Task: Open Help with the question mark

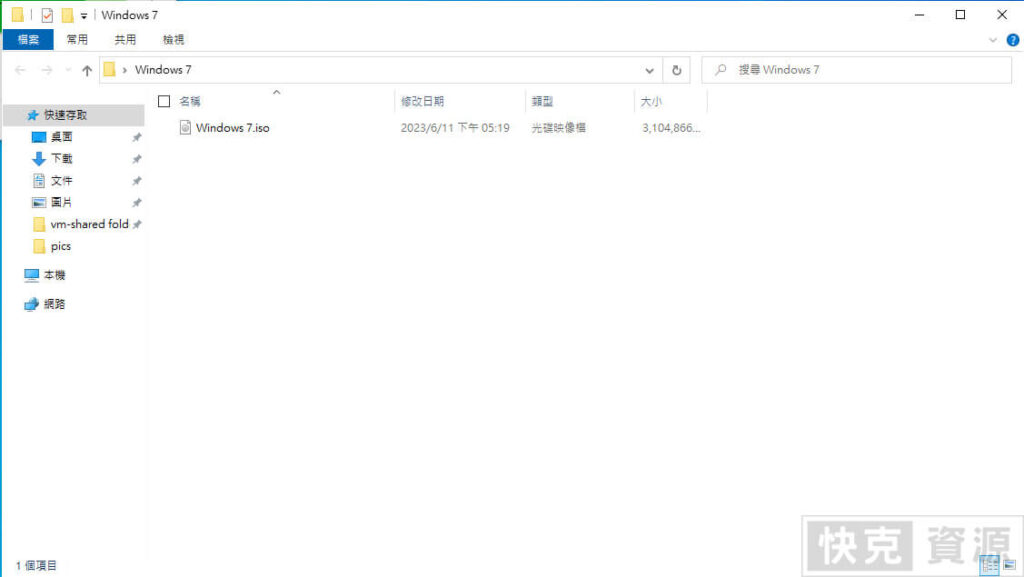Action: (x=1013, y=40)
